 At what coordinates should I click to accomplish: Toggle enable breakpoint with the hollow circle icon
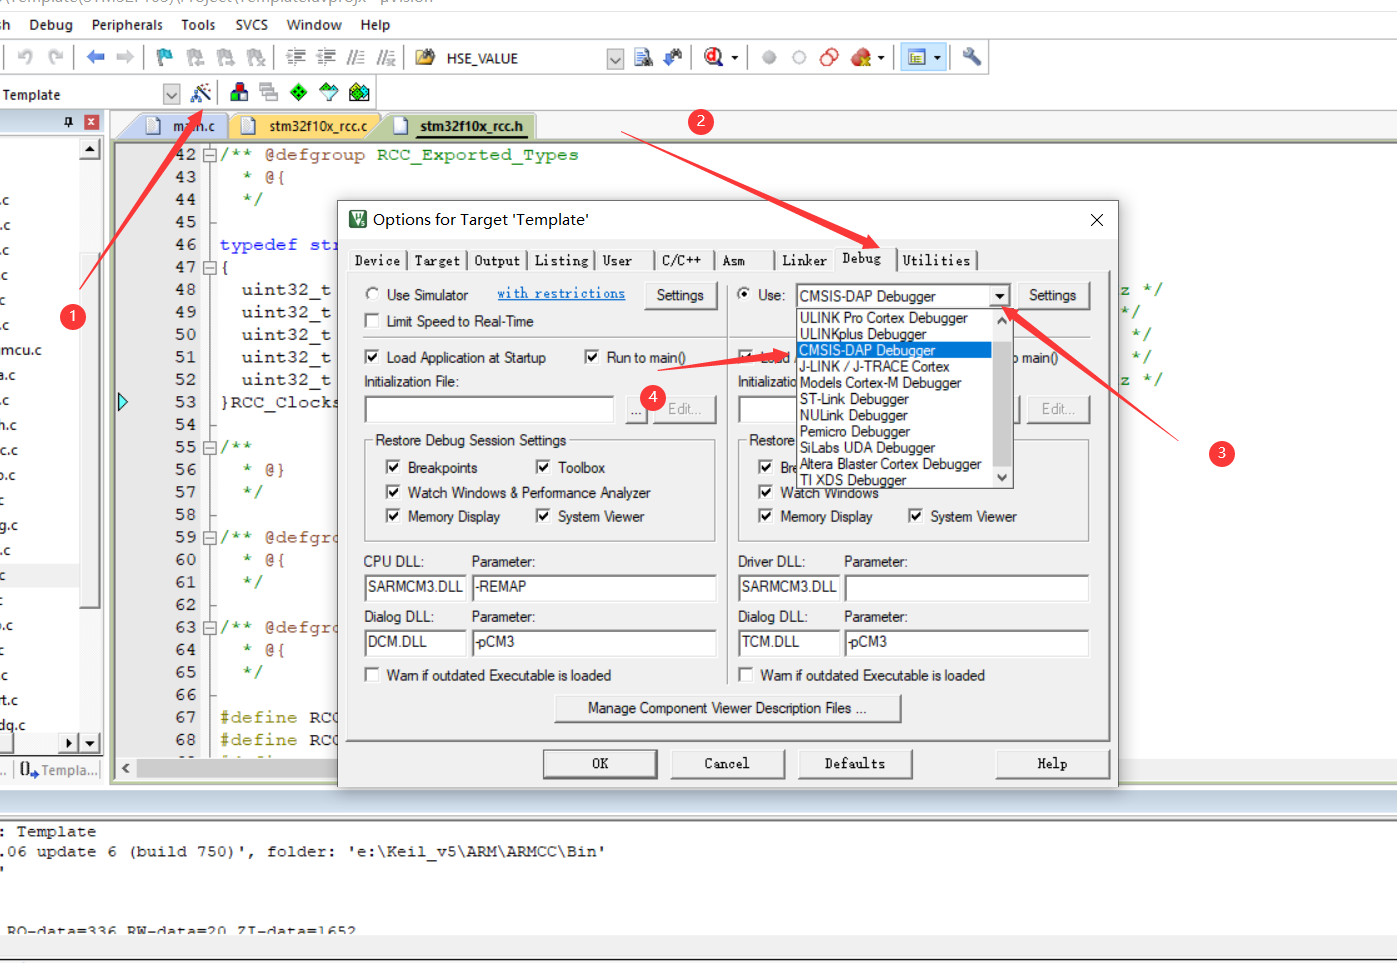point(799,57)
